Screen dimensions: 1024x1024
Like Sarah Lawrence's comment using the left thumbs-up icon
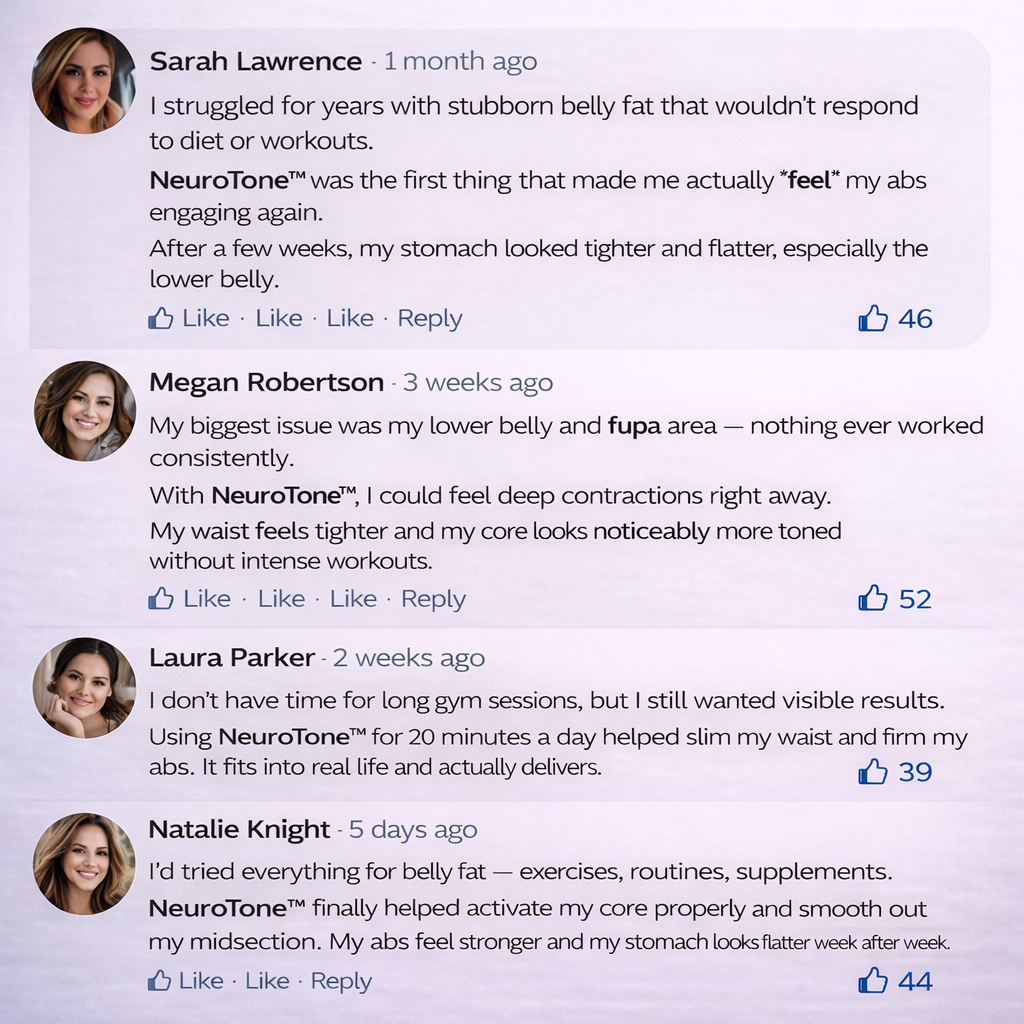click(x=161, y=319)
